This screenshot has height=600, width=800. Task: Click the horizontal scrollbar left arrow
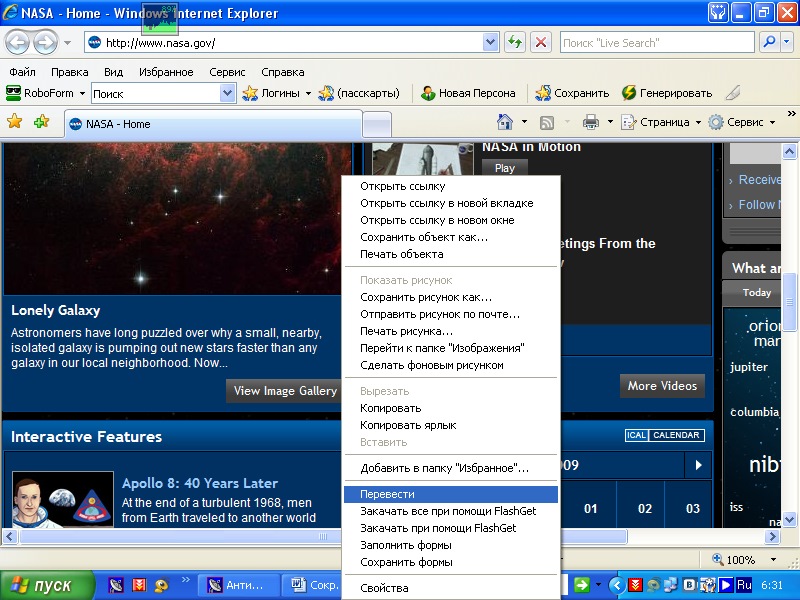pyautogui.click(x=10, y=536)
